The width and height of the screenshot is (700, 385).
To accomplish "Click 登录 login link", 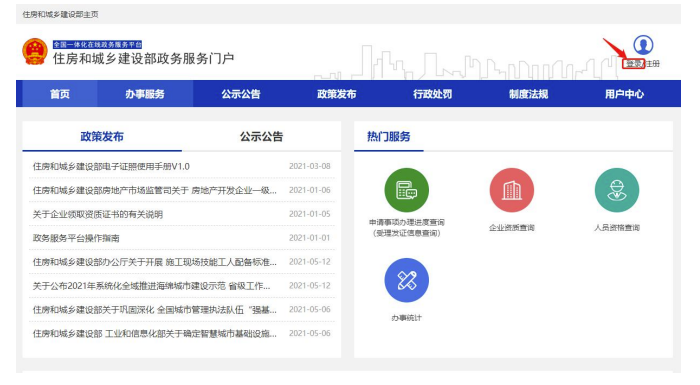I will 633,64.
